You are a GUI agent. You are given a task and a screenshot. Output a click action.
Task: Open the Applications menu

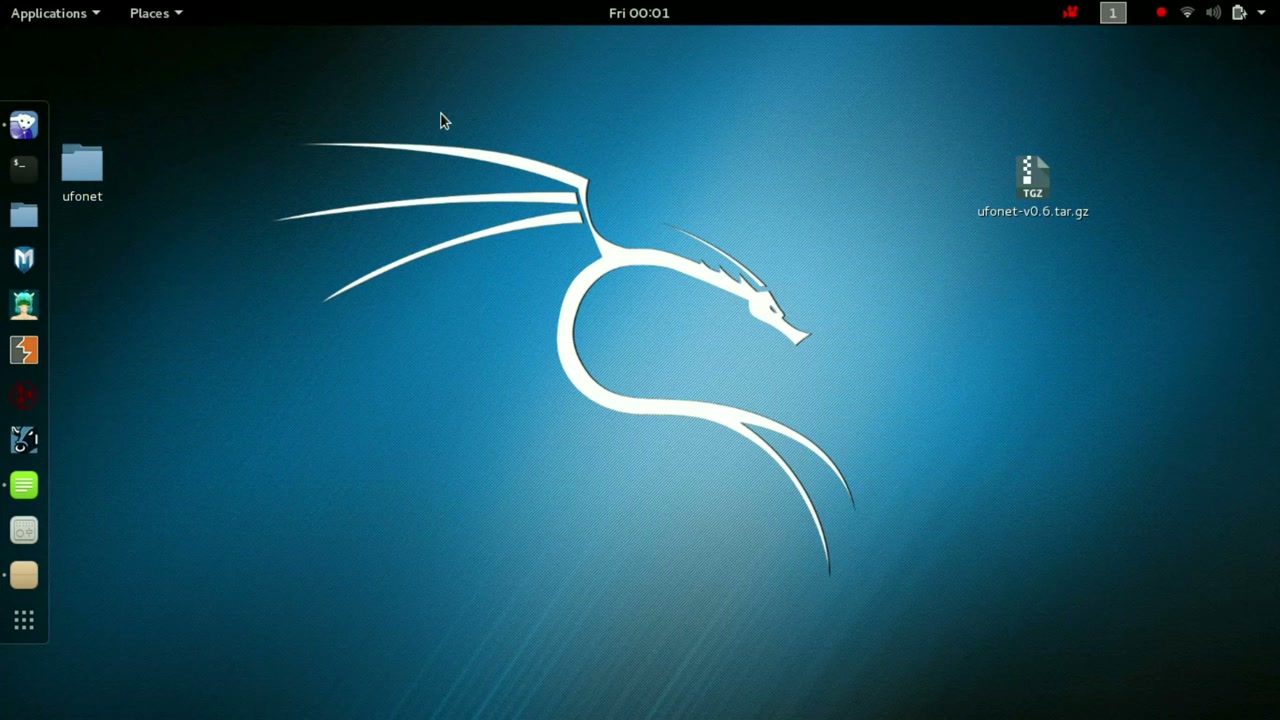[x=55, y=13]
